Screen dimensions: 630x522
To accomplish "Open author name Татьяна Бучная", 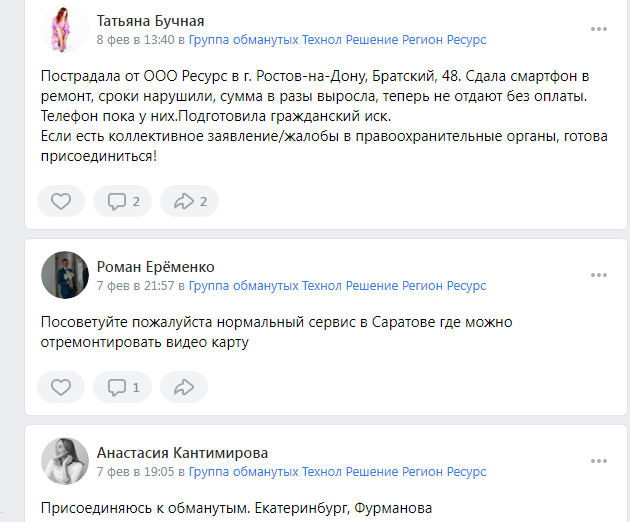I will coord(150,21).
